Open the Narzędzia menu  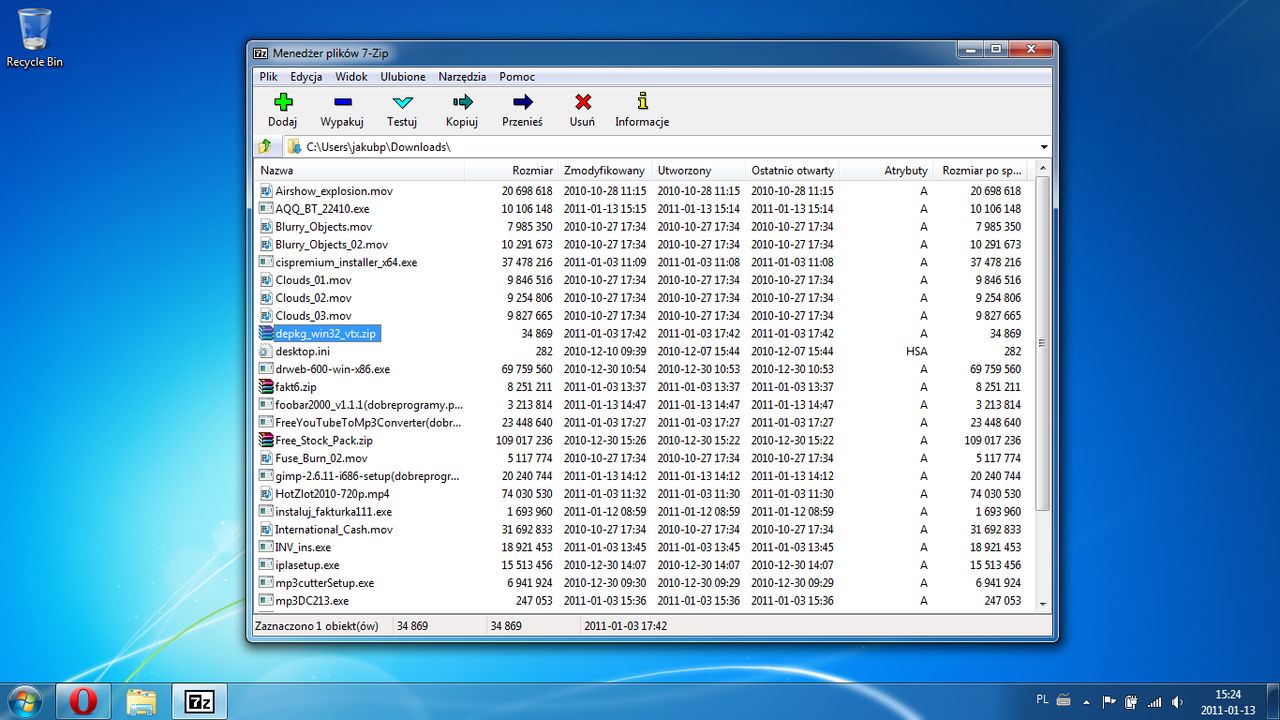(x=462, y=77)
